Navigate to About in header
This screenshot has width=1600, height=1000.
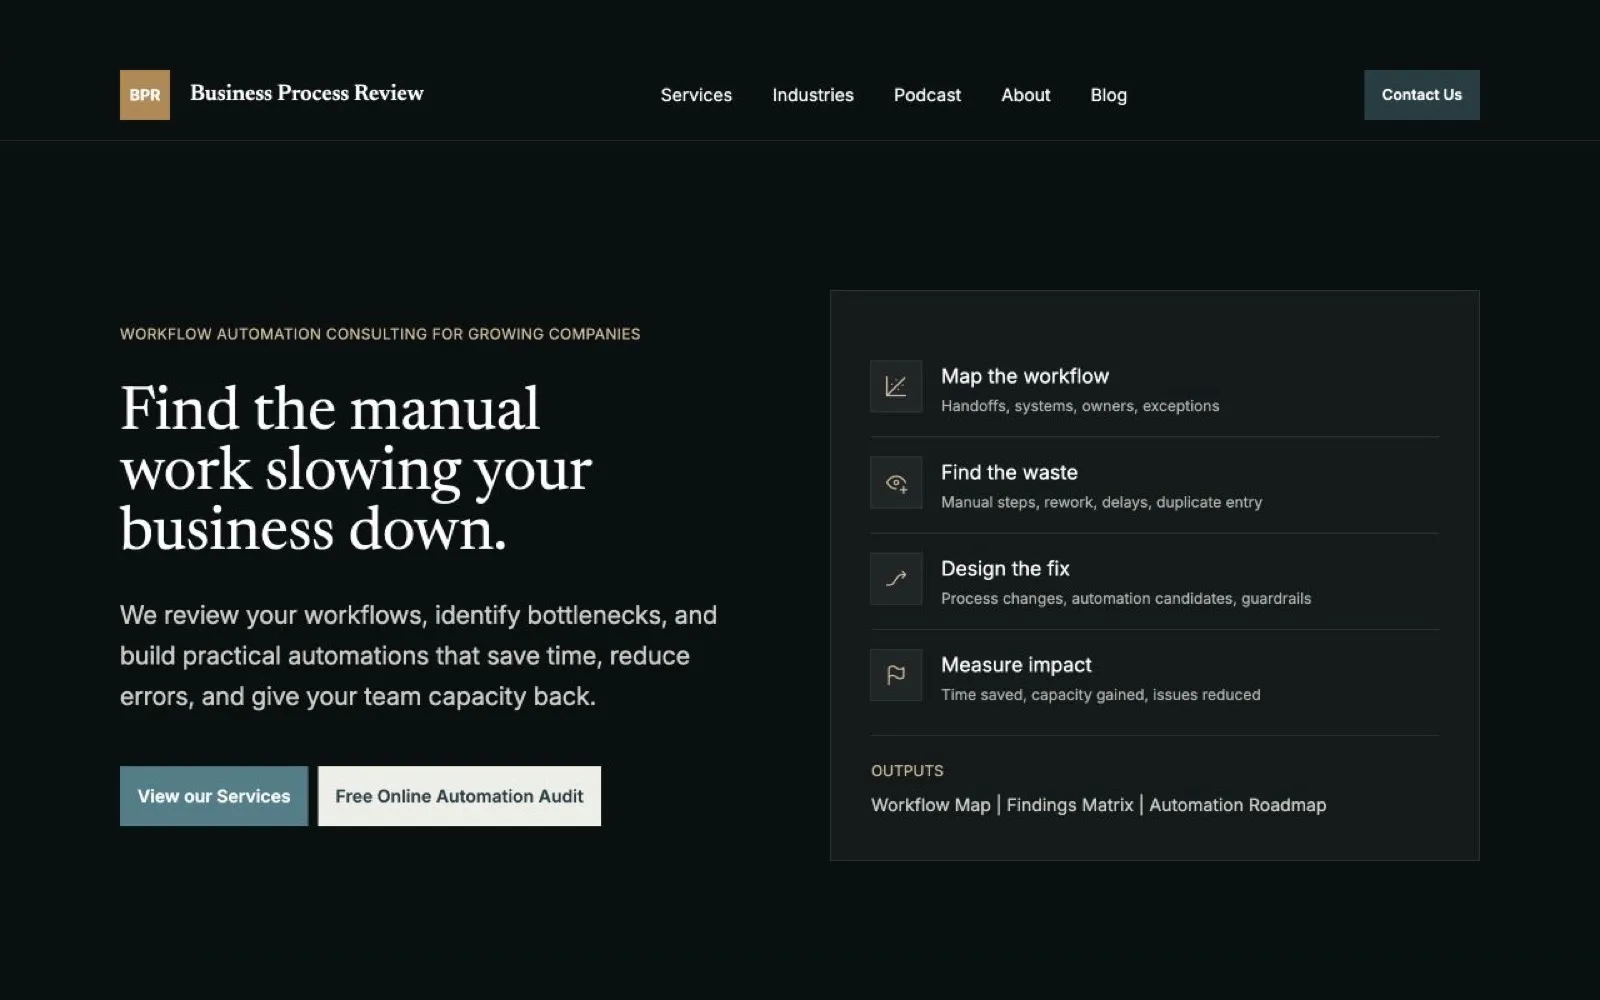click(x=1026, y=95)
